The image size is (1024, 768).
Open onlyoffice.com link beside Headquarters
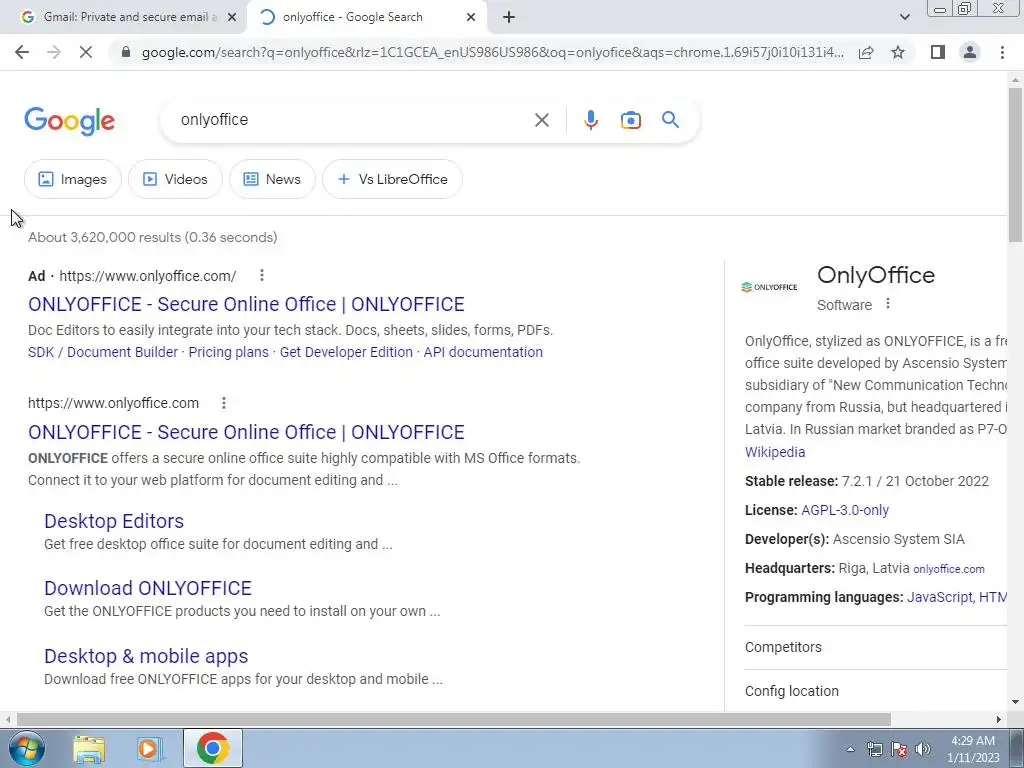[x=948, y=569]
